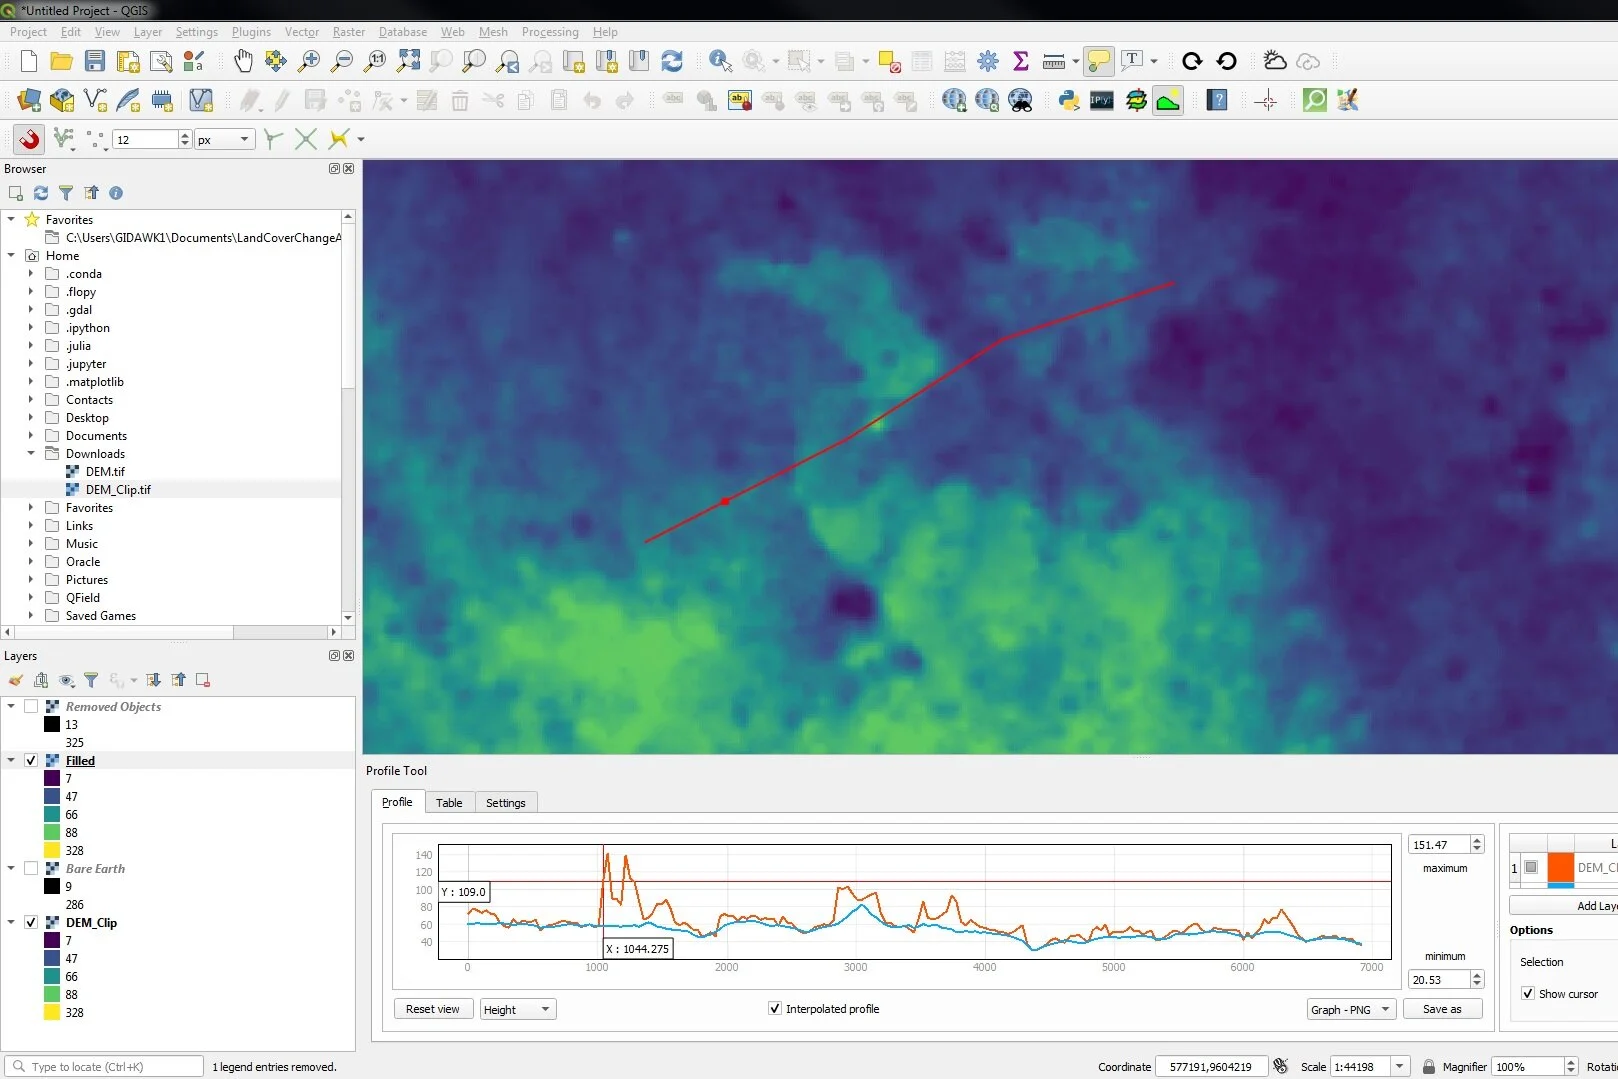
Task: Activate the Identify Features tool
Action: tap(719, 61)
